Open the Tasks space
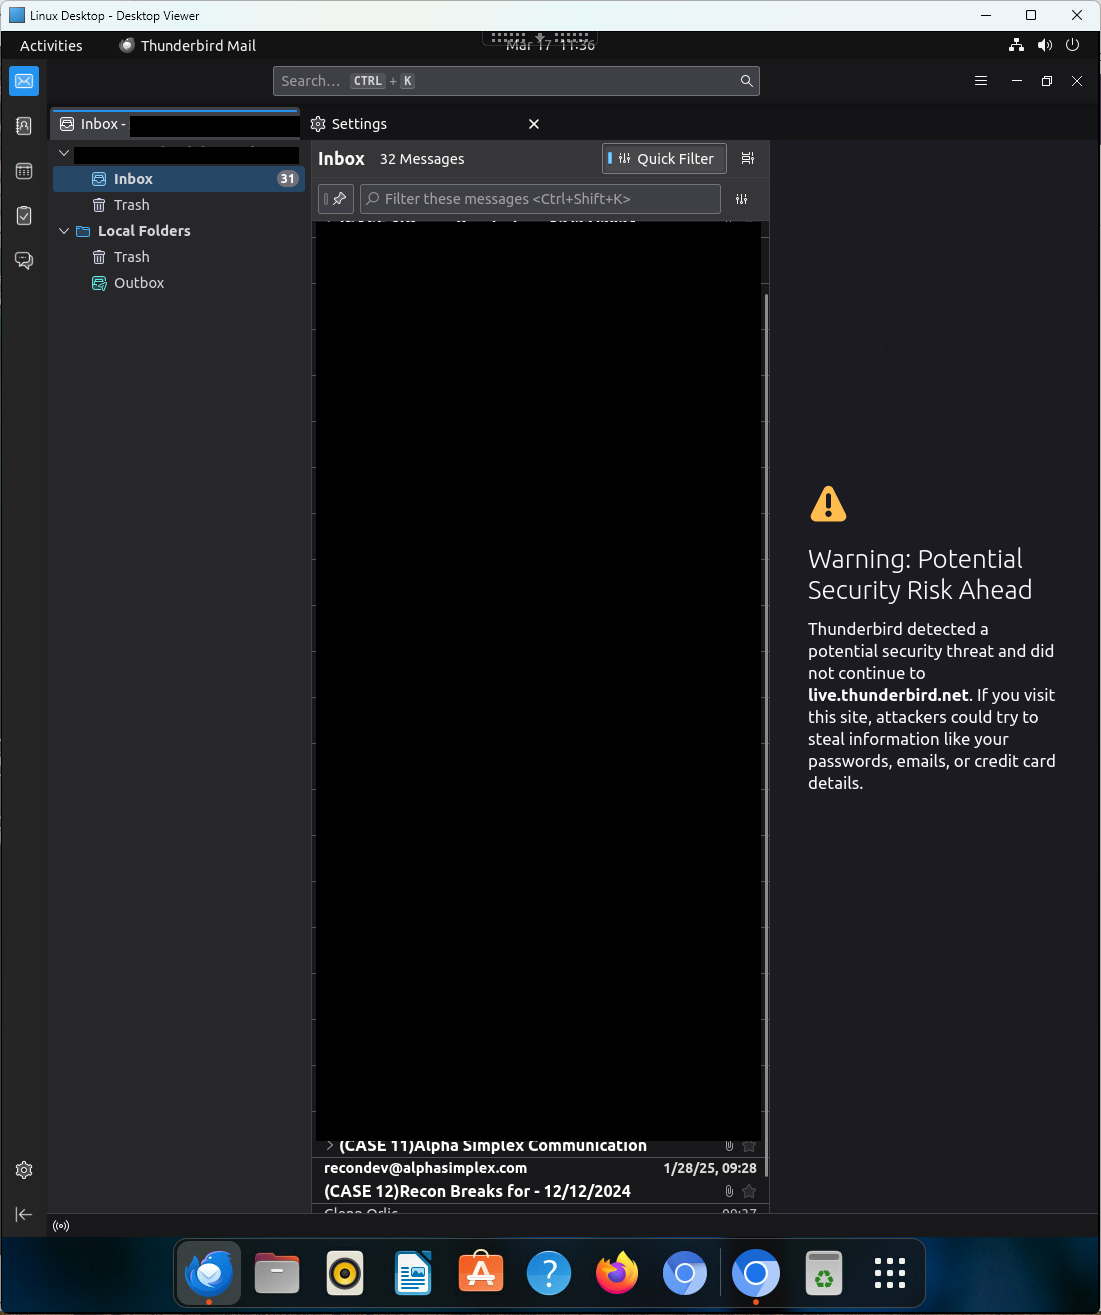1101x1315 pixels. point(24,216)
